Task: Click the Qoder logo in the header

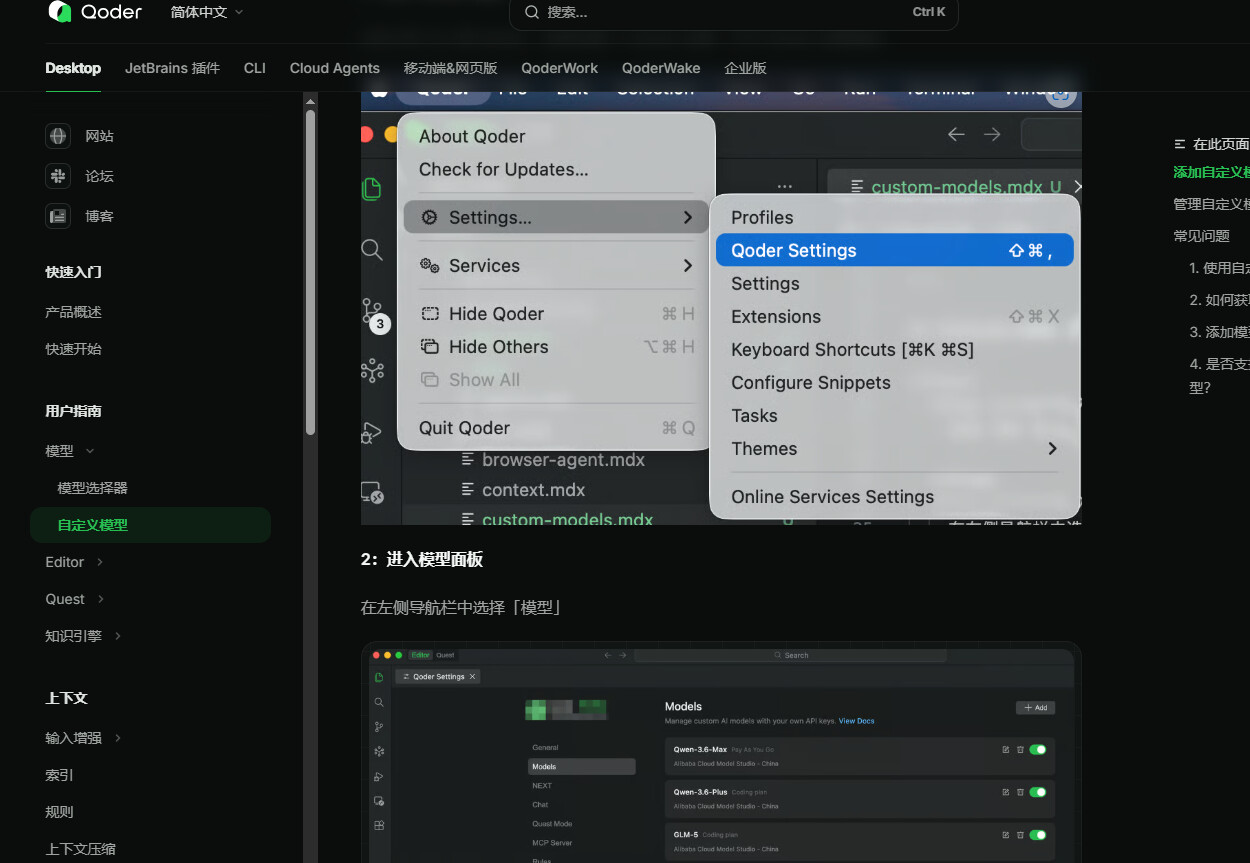Action: pos(95,12)
